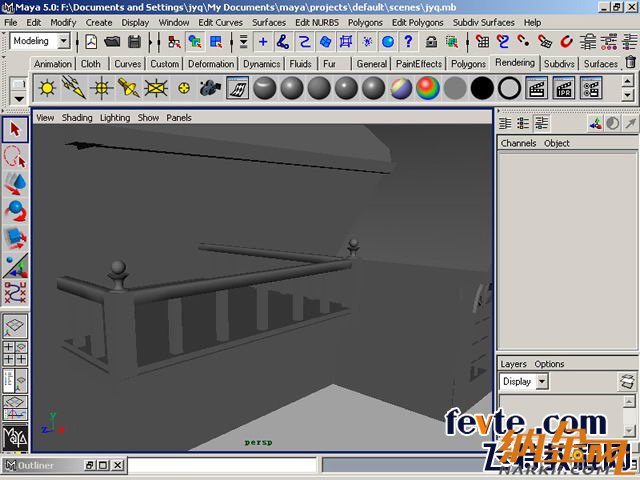Image resolution: width=640 pixels, height=480 pixels.
Task: Create a new layer using layer icon
Action: point(626,382)
